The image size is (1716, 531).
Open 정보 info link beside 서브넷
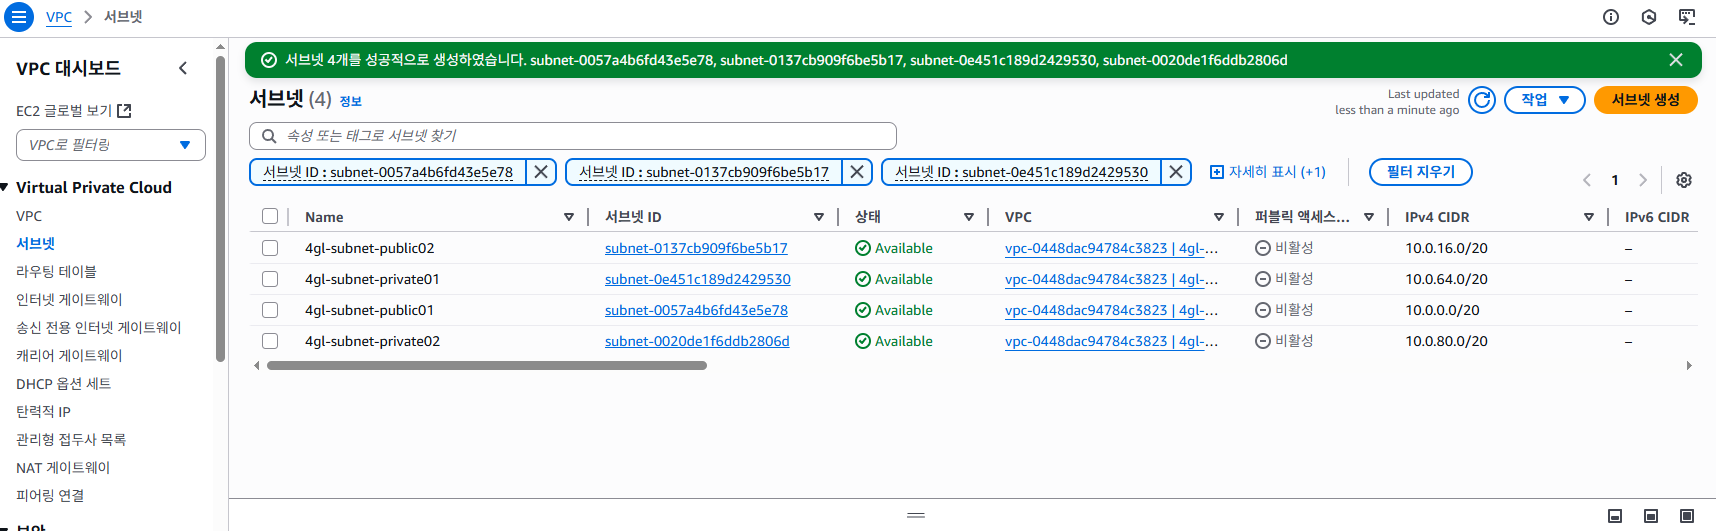(x=350, y=101)
